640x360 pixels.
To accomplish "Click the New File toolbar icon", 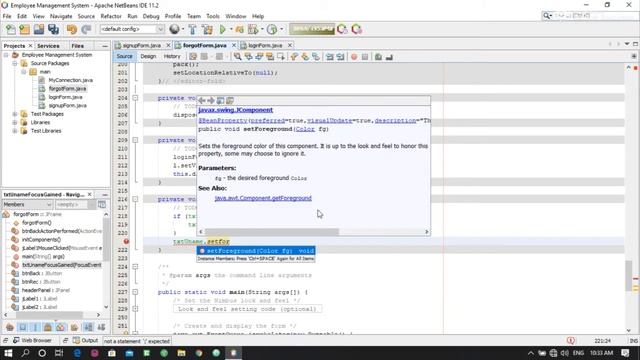I will coord(11,29).
